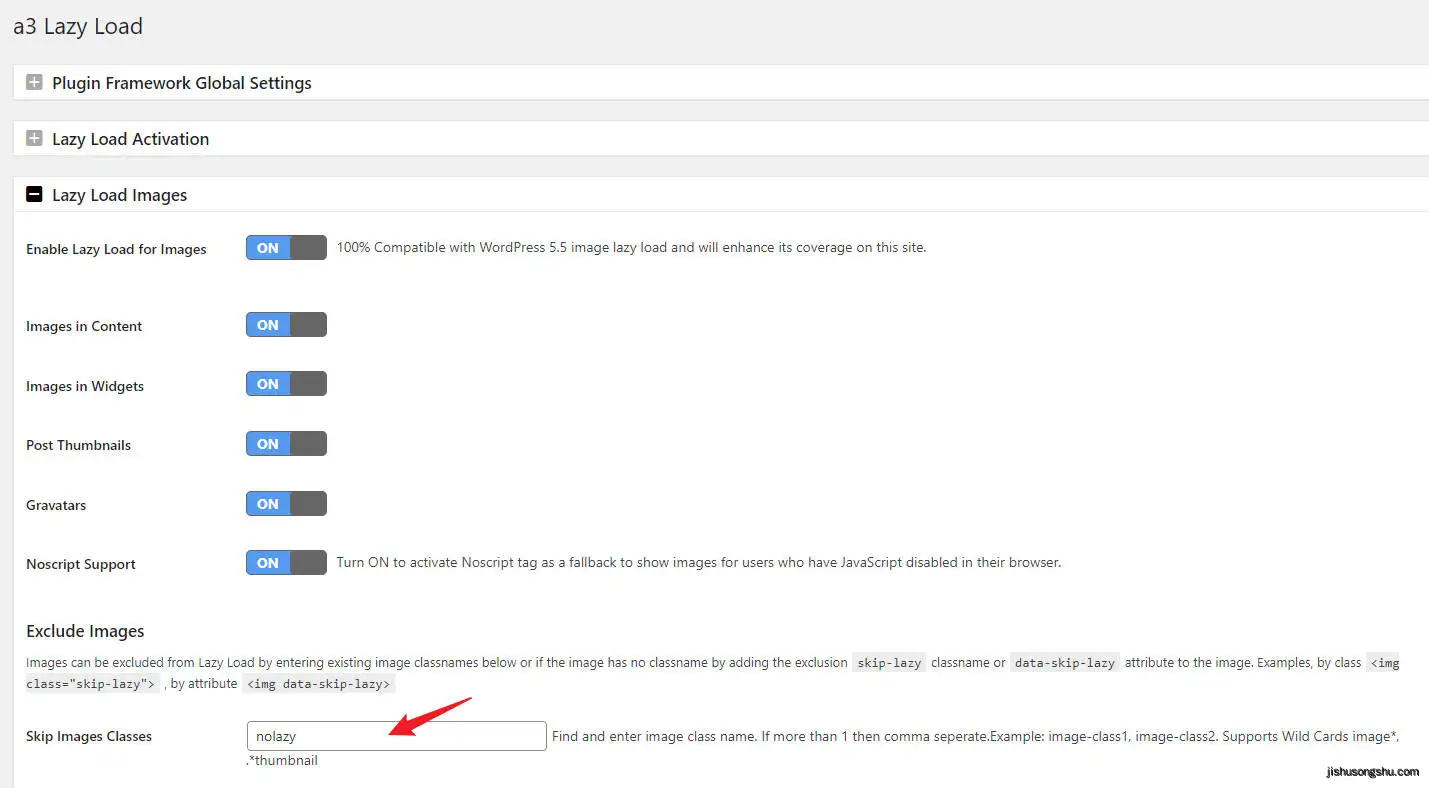Click the Lazy Load Images heading text
Viewport: 1429px width, 788px height.
(120, 195)
